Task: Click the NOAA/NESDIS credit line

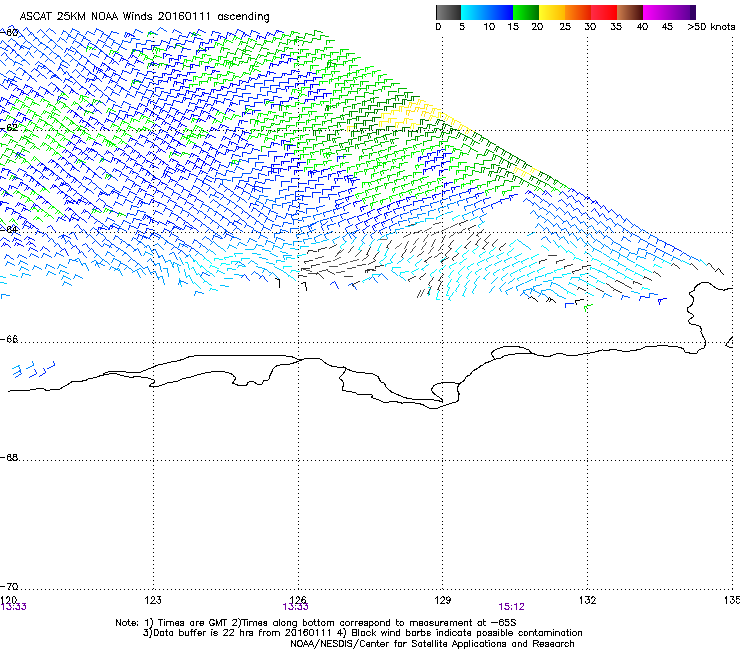Action: pos(432,644)
